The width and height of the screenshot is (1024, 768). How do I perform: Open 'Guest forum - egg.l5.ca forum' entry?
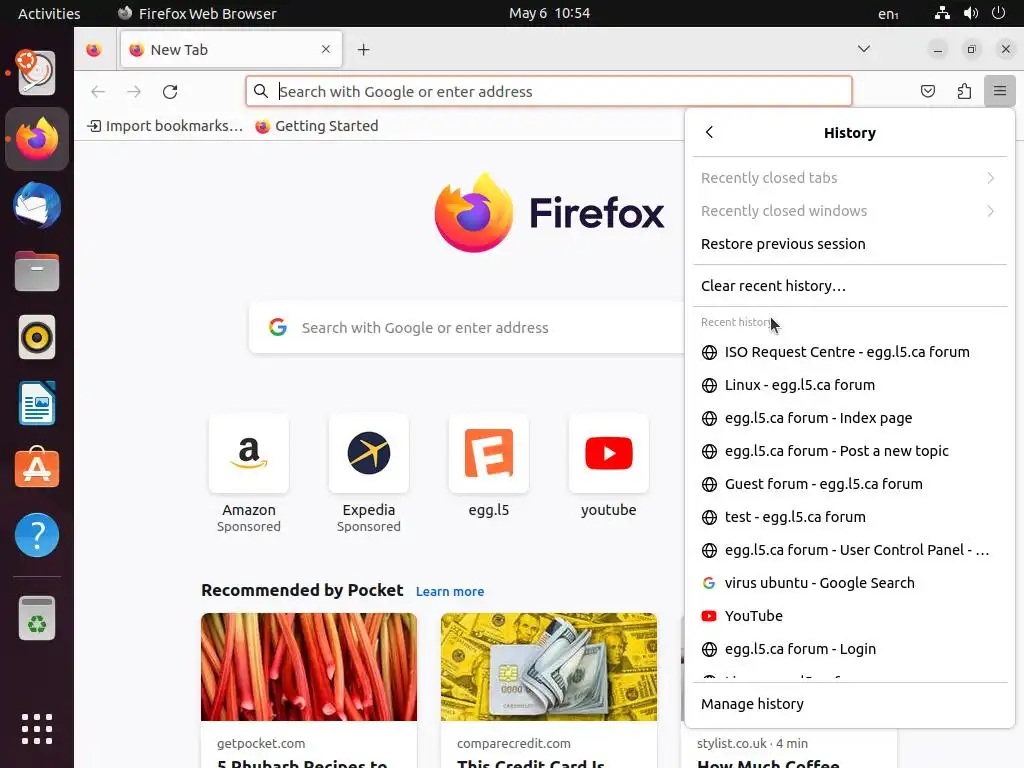point(850,484)
